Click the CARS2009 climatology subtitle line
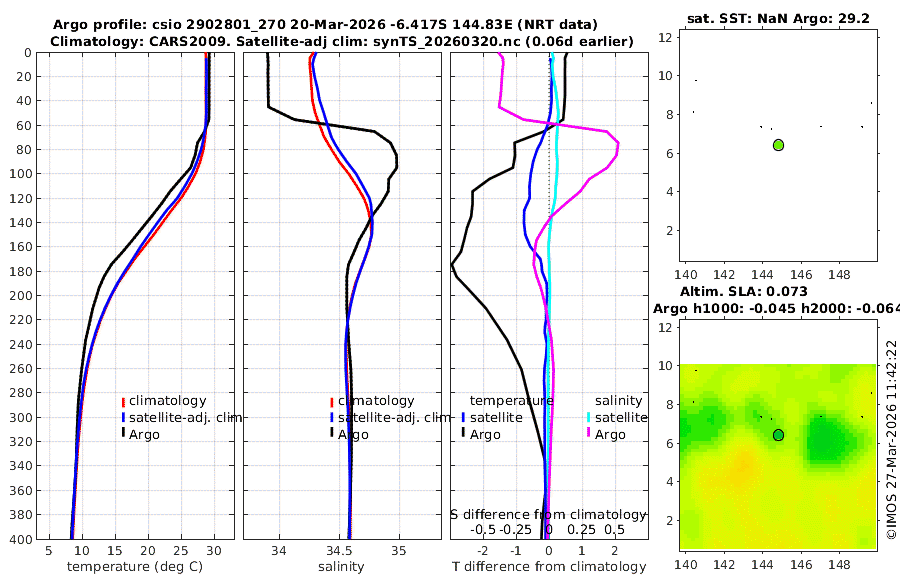Screen dimensions: 900x580 click(342, 41)
